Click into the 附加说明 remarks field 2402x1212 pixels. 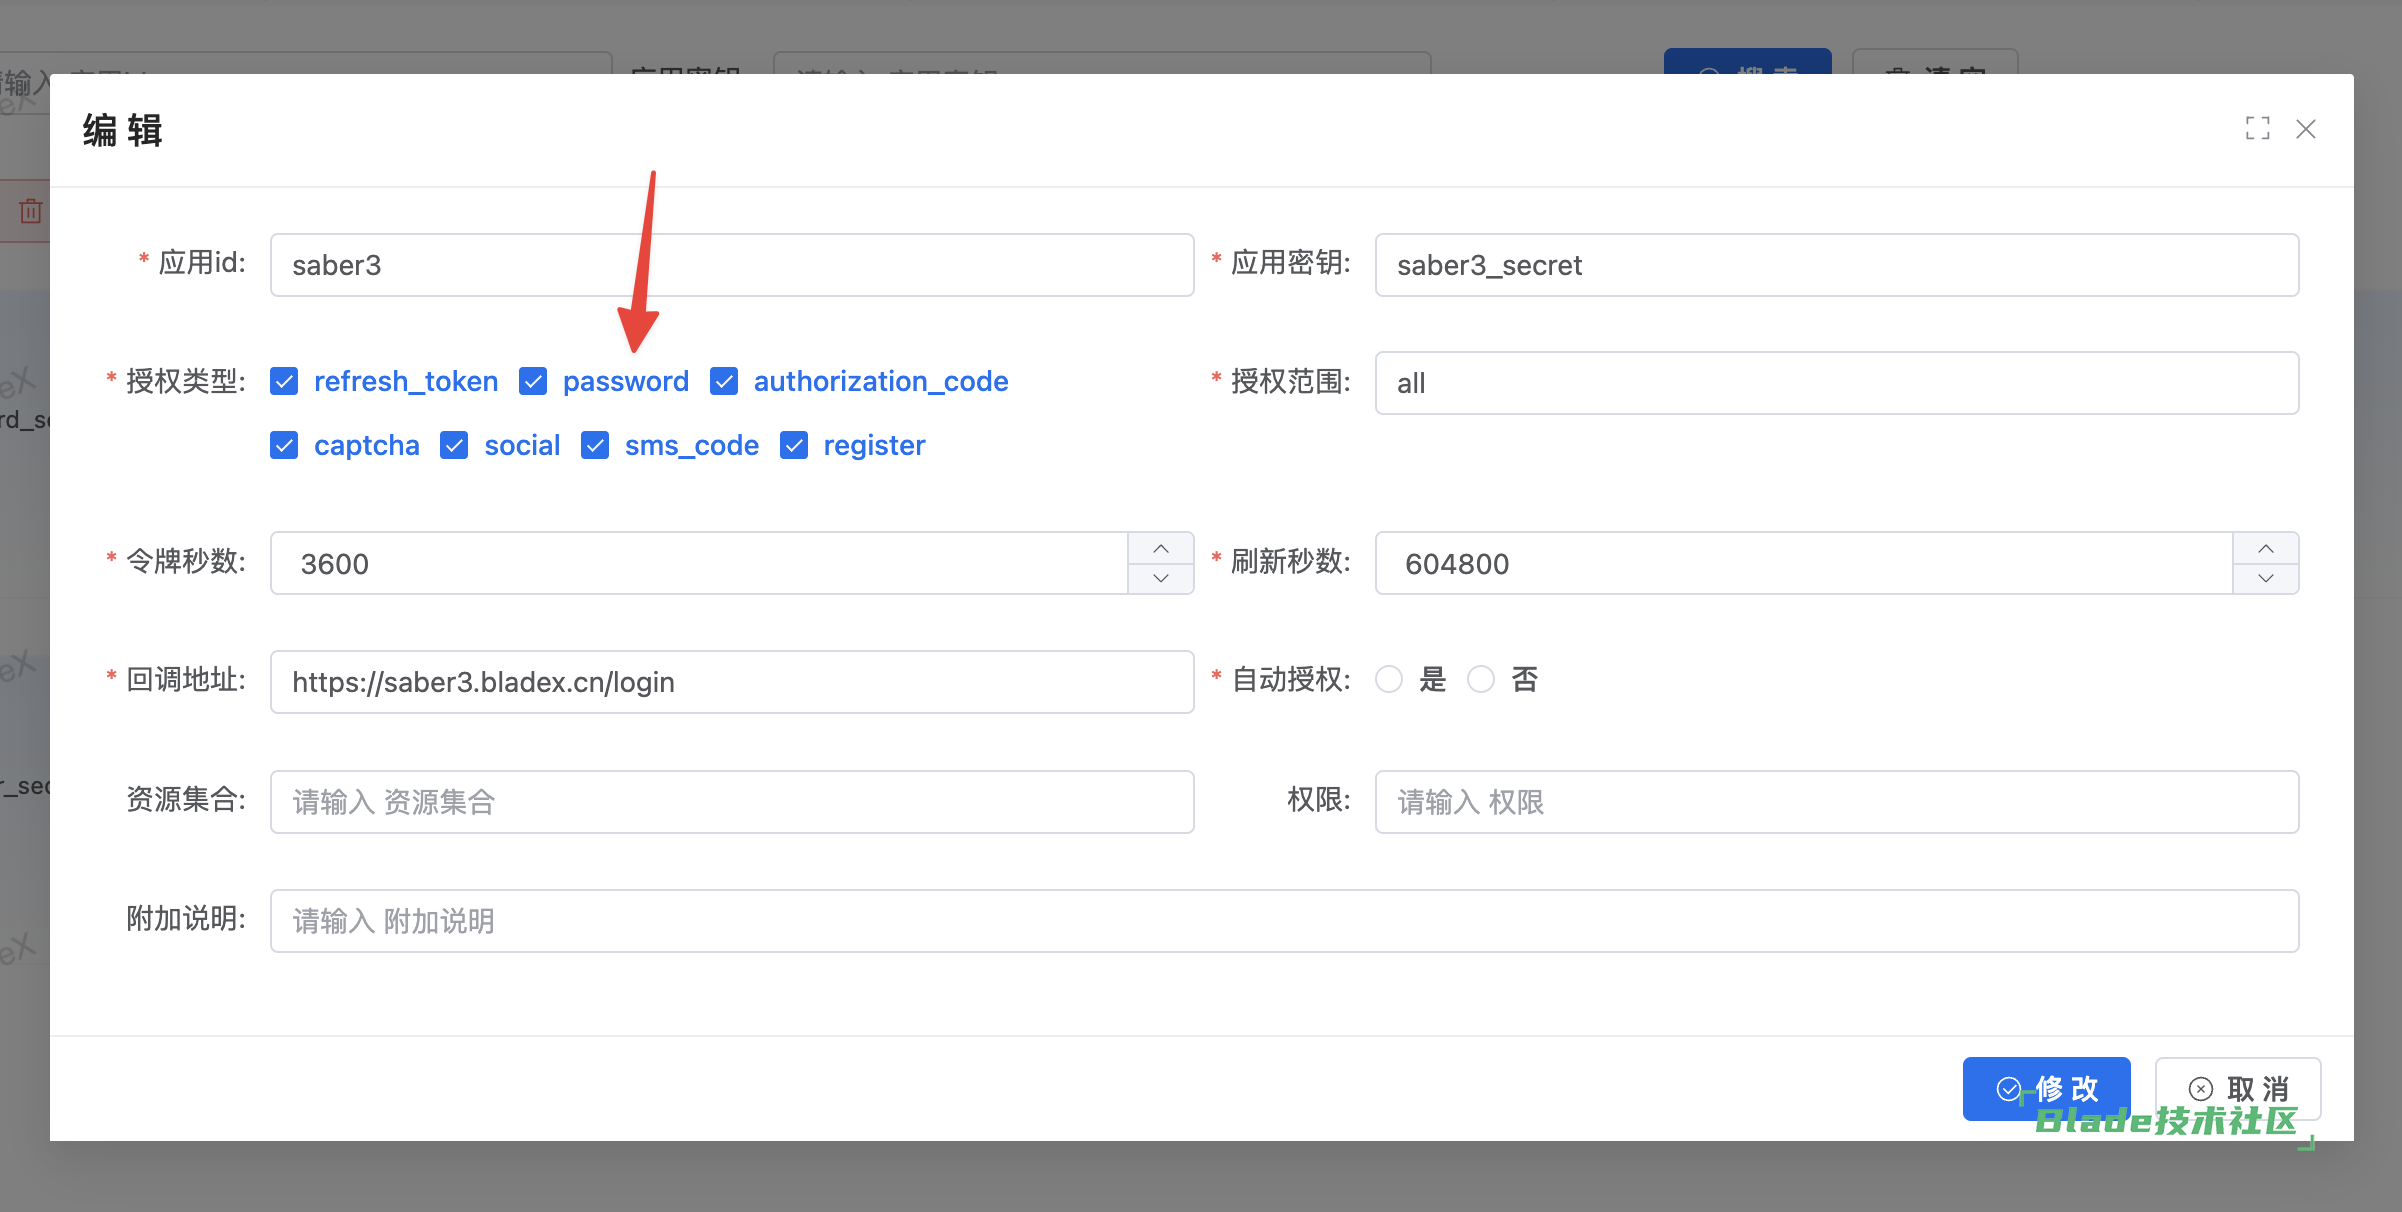[x=1283, y=921]
